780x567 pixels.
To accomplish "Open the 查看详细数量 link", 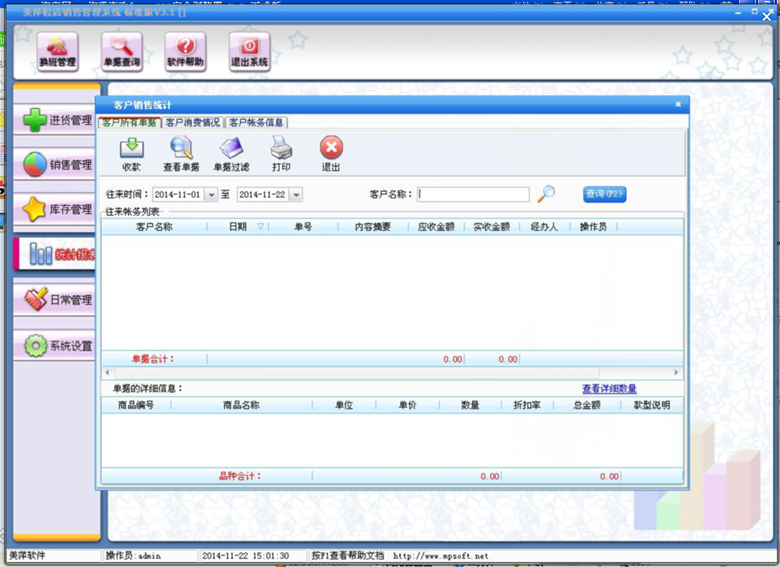I will click(609, 388).
